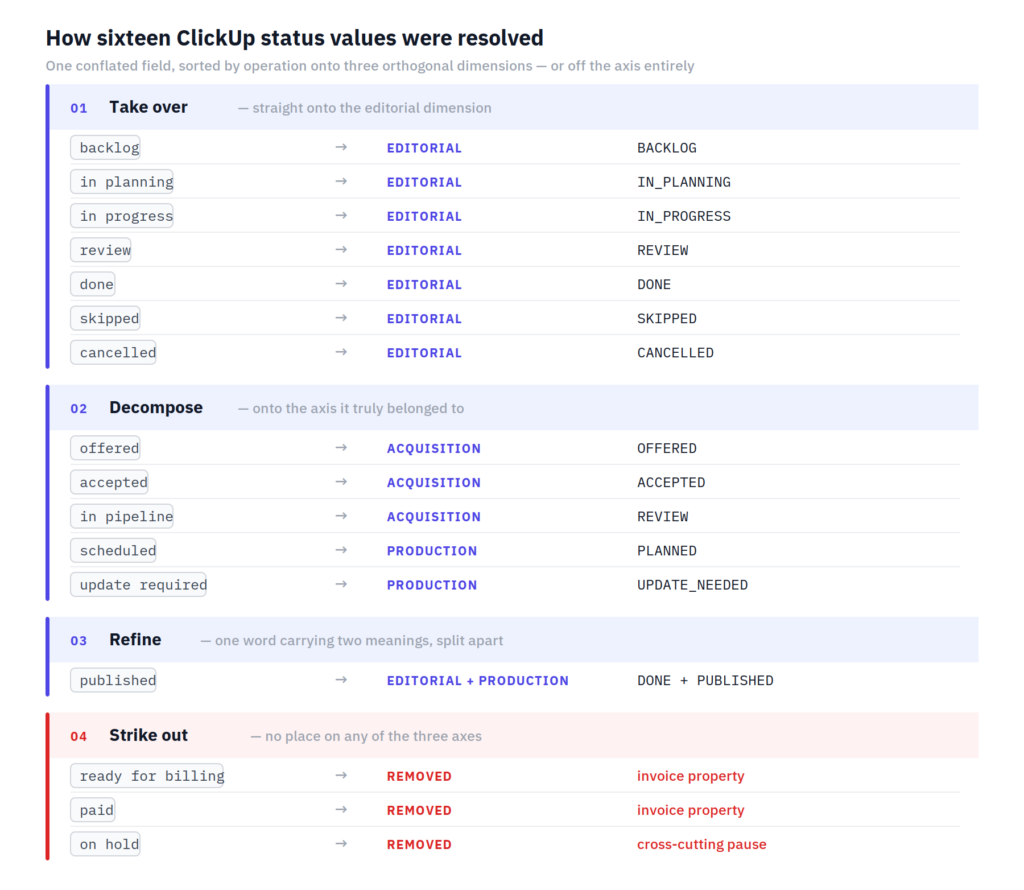Select the "DONE + PUBLISHED" target value

click(705, 680)
